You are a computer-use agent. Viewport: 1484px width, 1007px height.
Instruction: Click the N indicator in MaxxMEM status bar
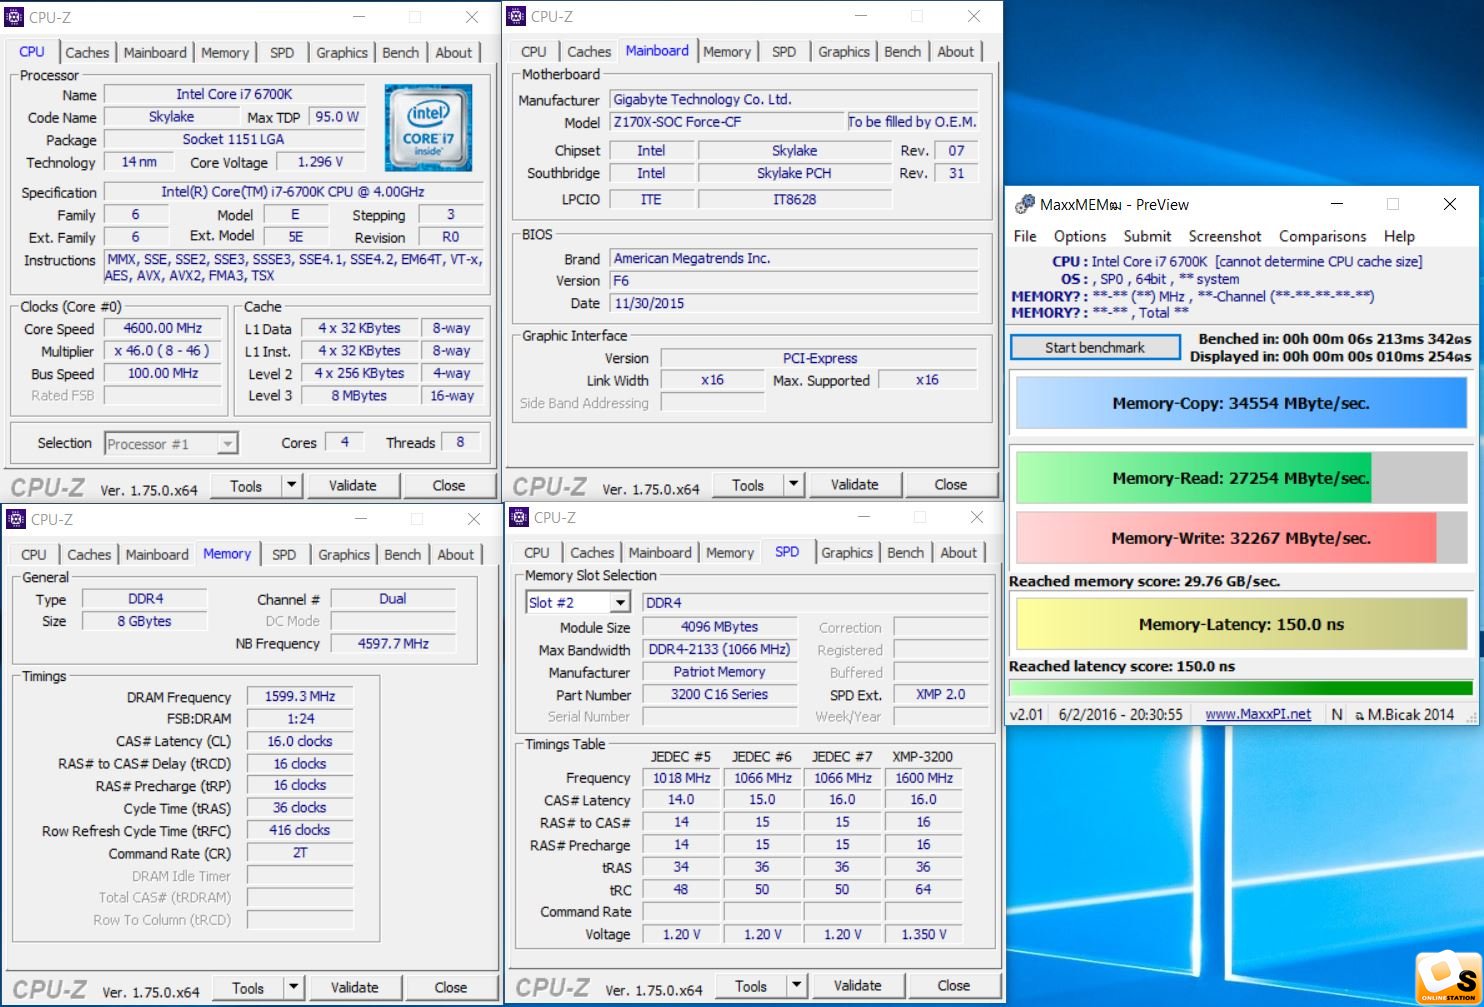(1337, 714)
